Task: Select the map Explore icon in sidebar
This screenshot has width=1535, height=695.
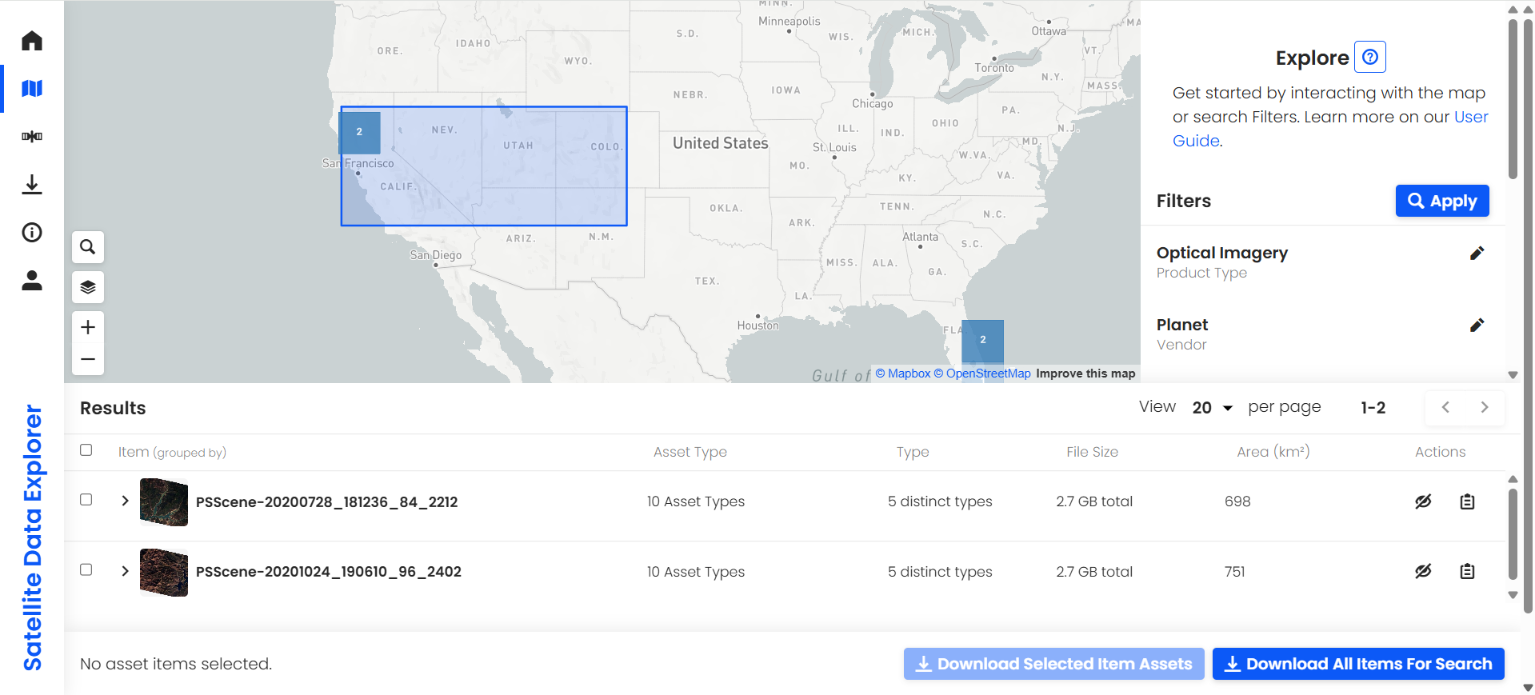Action: tap(31, 88)
